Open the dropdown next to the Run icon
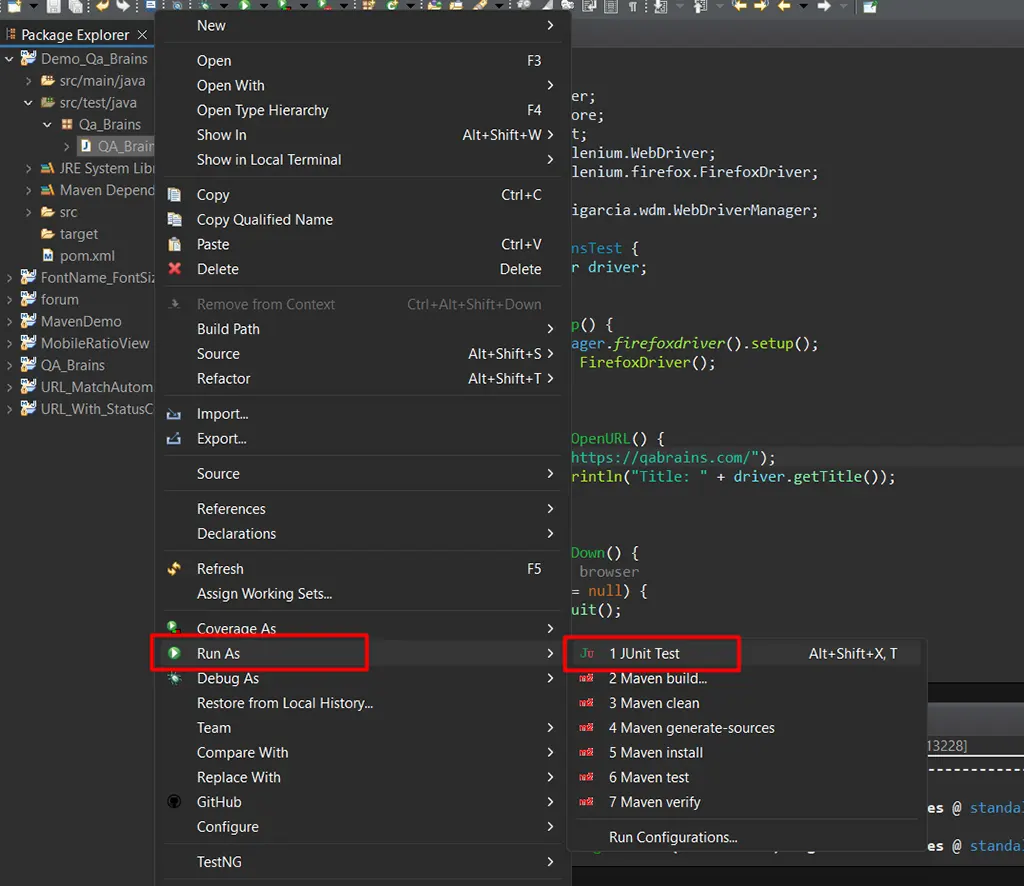 coord(262,8)
